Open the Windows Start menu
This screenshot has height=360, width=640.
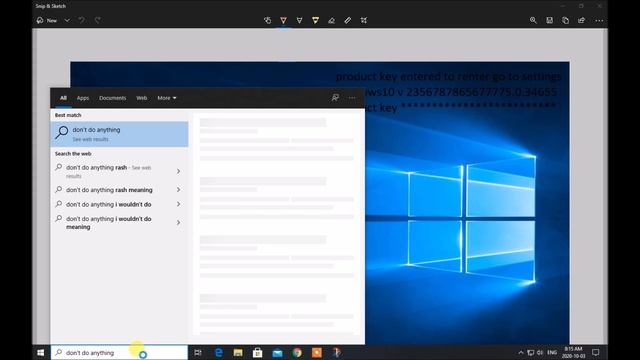click(x=41, y=353)
